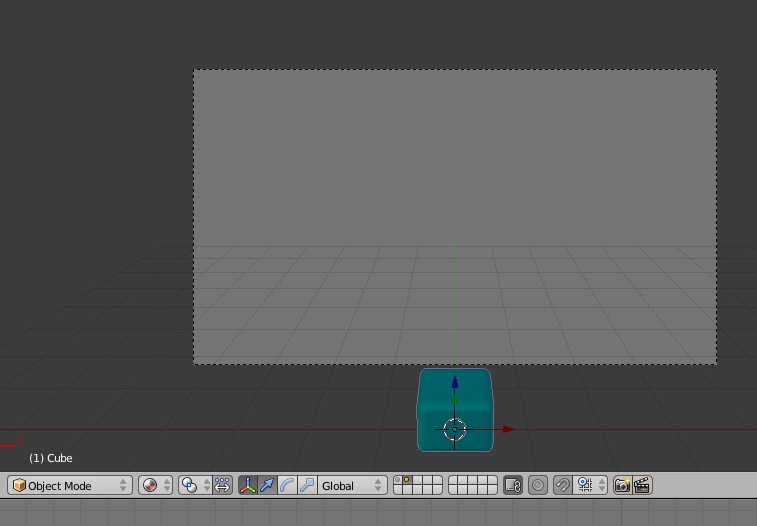Click the blue Z-axis manipulator arrow
The image size is (757, 526).
point(455,383)
